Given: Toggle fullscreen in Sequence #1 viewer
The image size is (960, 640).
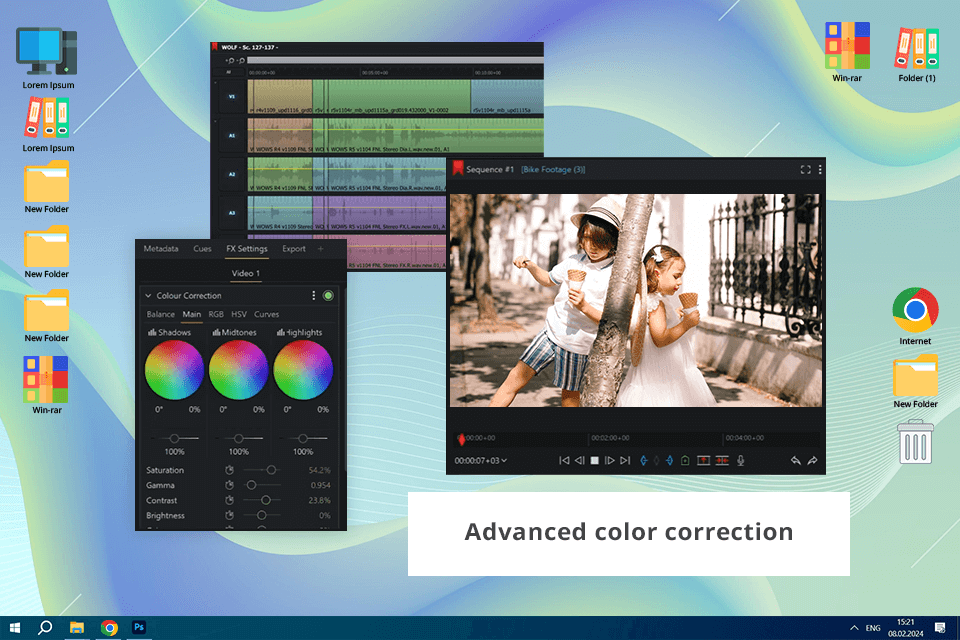Looking at the screenshot, I should pos(806,170).
